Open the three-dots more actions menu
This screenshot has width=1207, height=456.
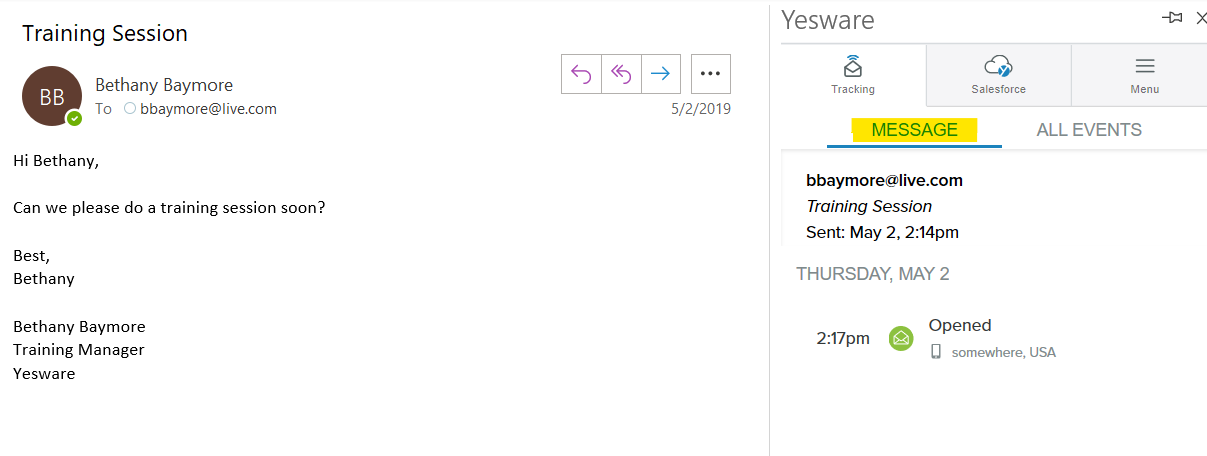[710, 73]
